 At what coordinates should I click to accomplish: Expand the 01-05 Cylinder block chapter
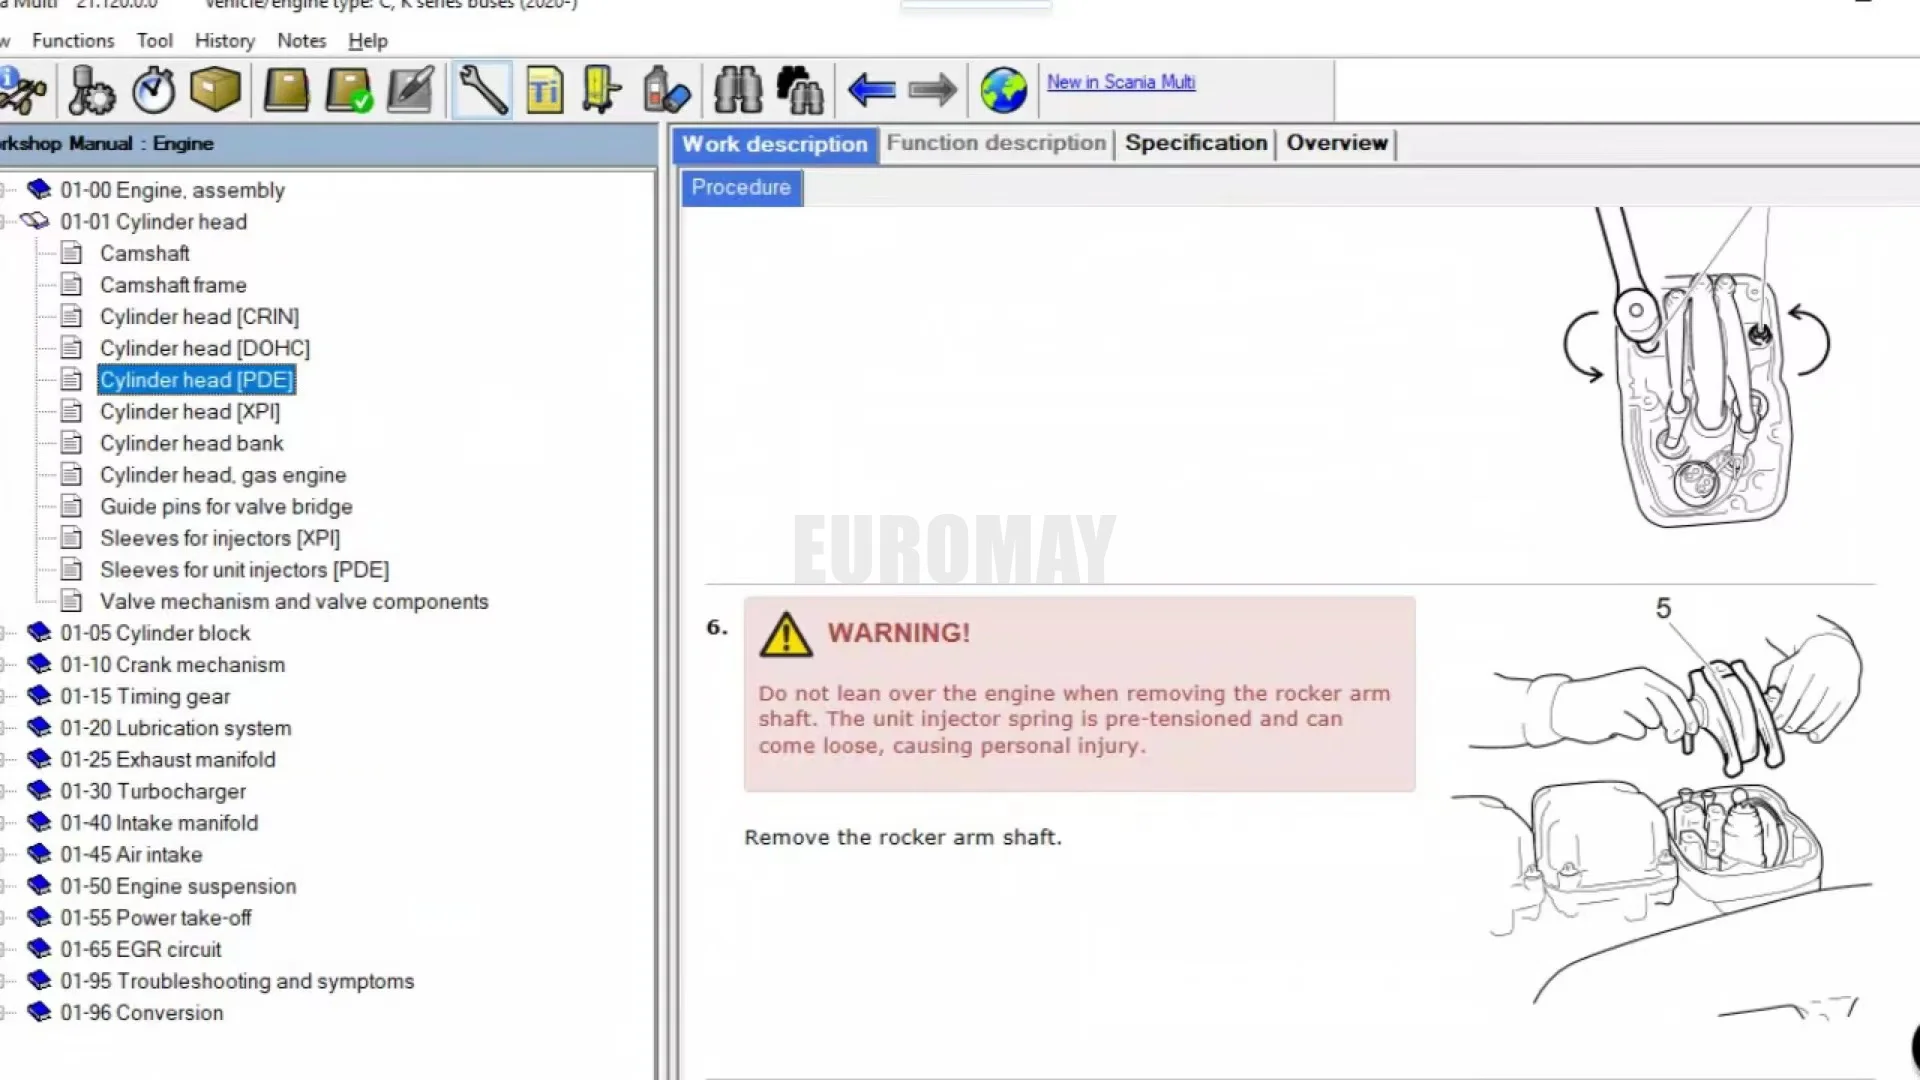(5, 632)
